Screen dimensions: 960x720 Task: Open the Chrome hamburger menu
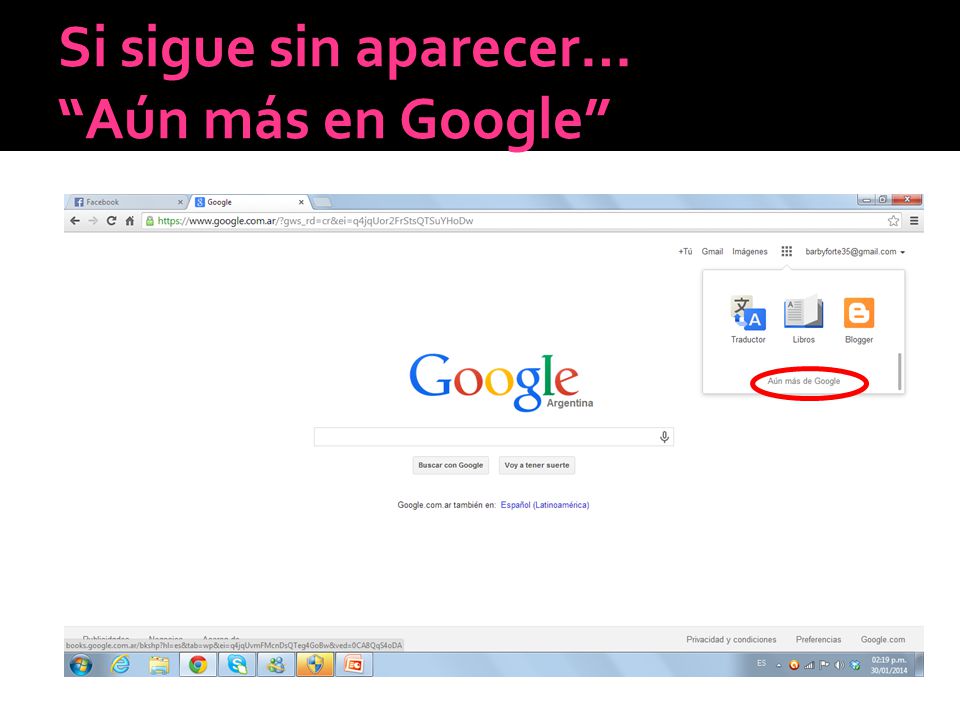[914, 221]
